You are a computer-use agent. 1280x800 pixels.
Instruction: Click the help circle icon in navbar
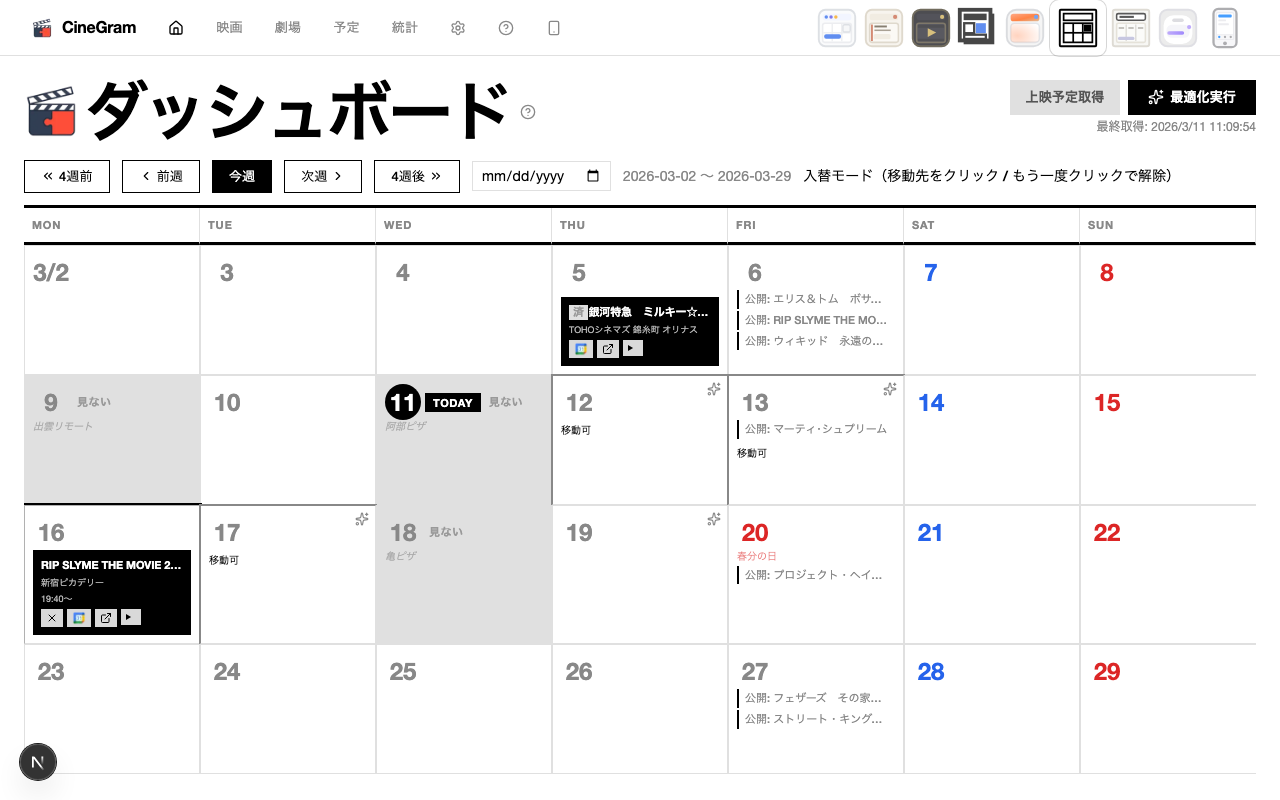506,28
